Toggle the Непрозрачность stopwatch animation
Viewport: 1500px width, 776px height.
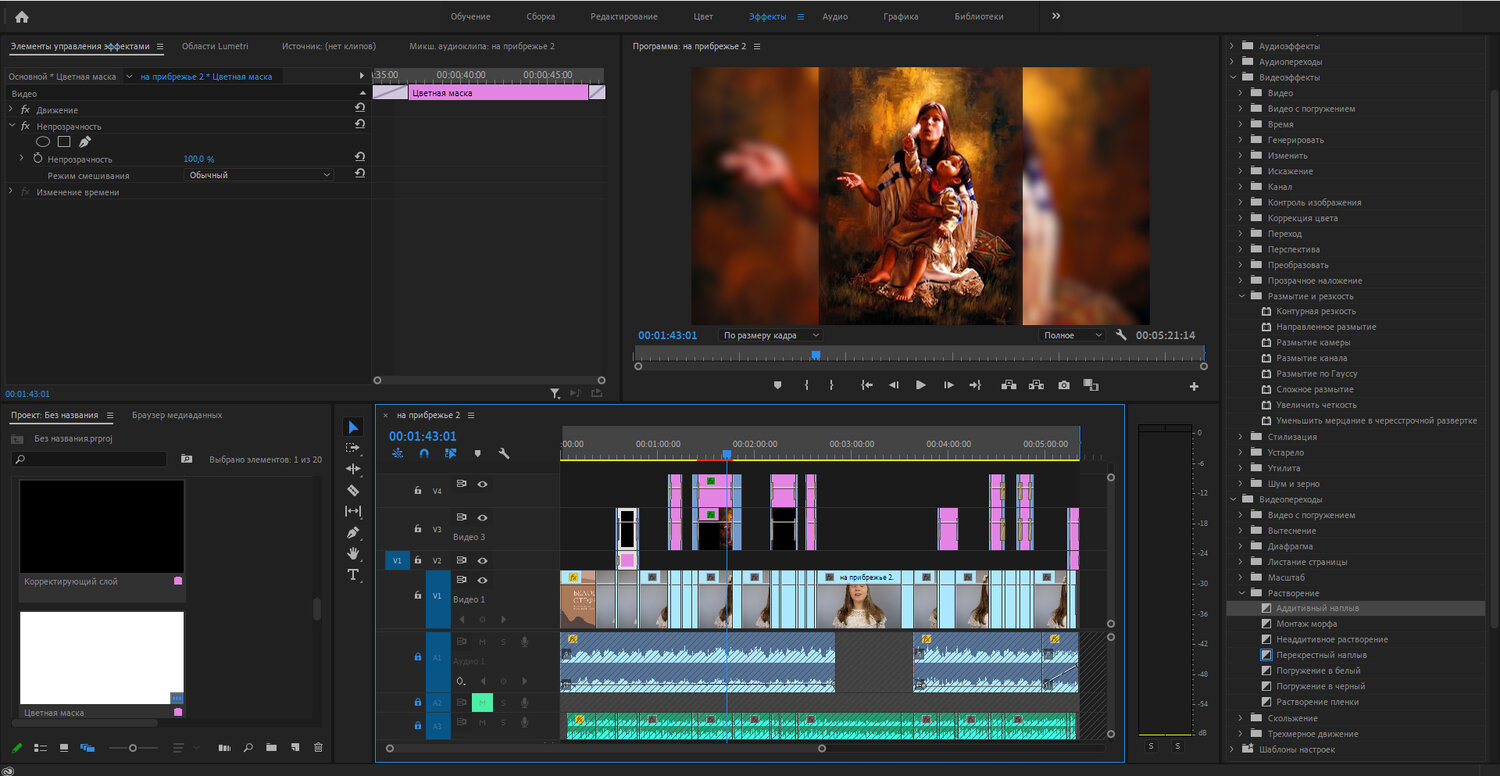[x=38, y=159]
